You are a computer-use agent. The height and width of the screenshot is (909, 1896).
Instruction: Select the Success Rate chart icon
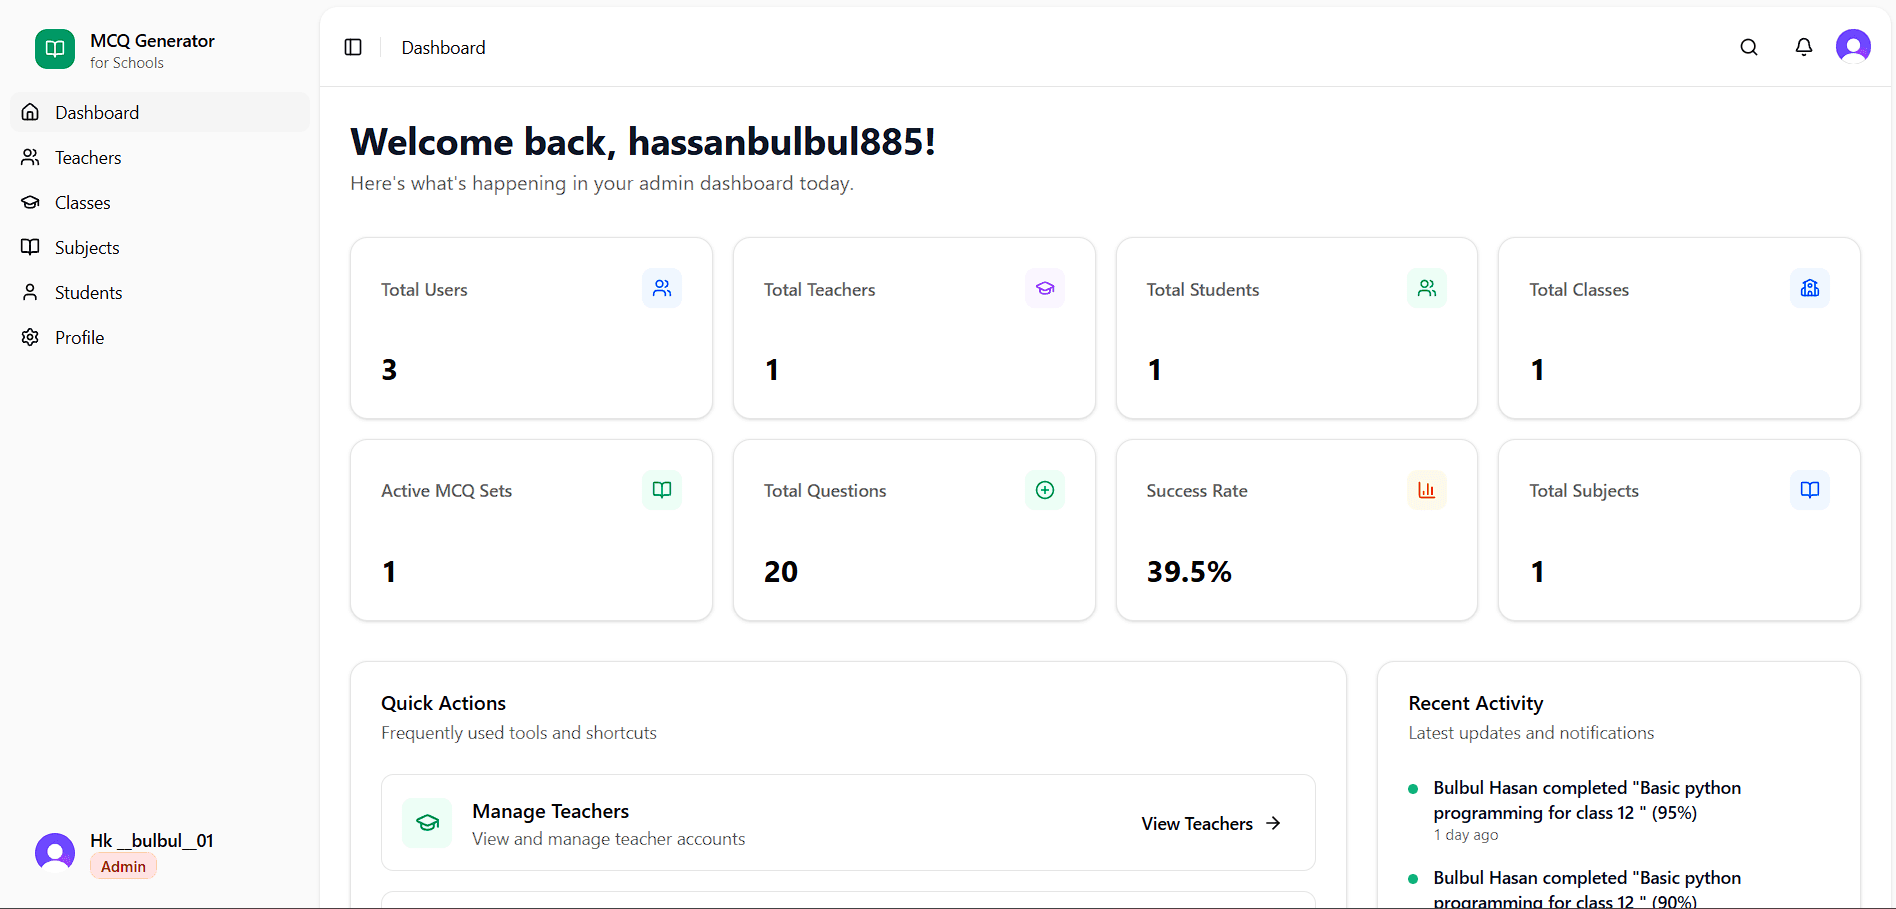tap(1427, 490)
